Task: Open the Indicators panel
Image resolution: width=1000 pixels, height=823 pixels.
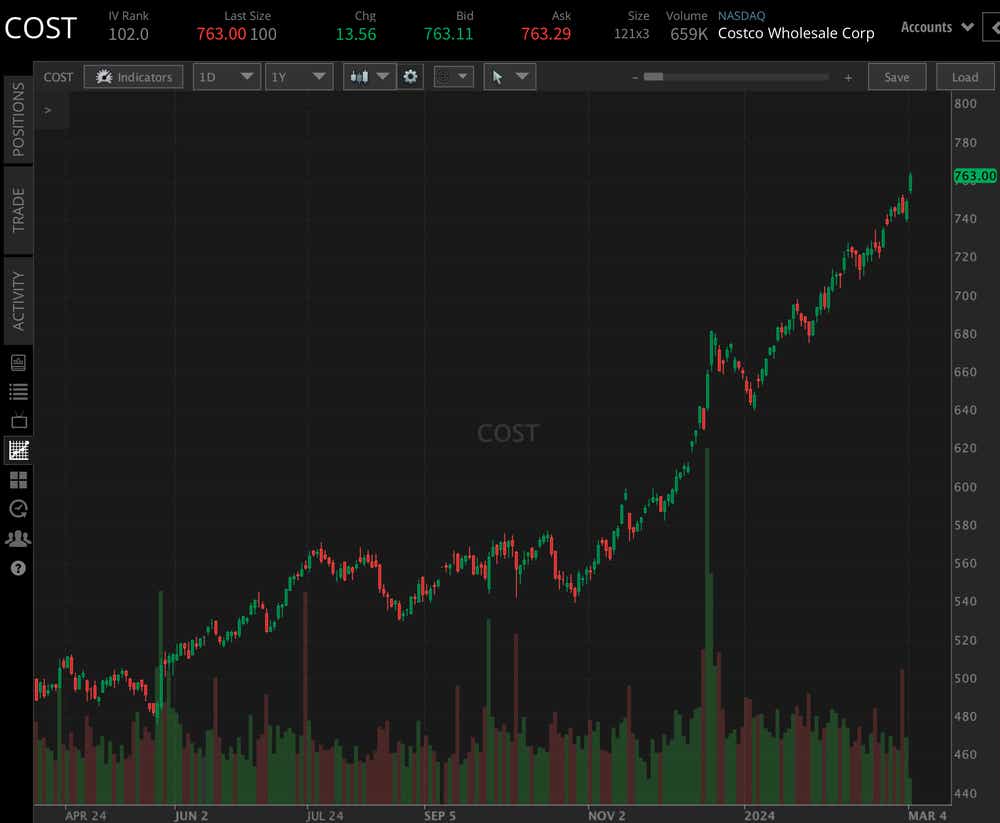Action: pyautogui.click(x=133, y=76)
